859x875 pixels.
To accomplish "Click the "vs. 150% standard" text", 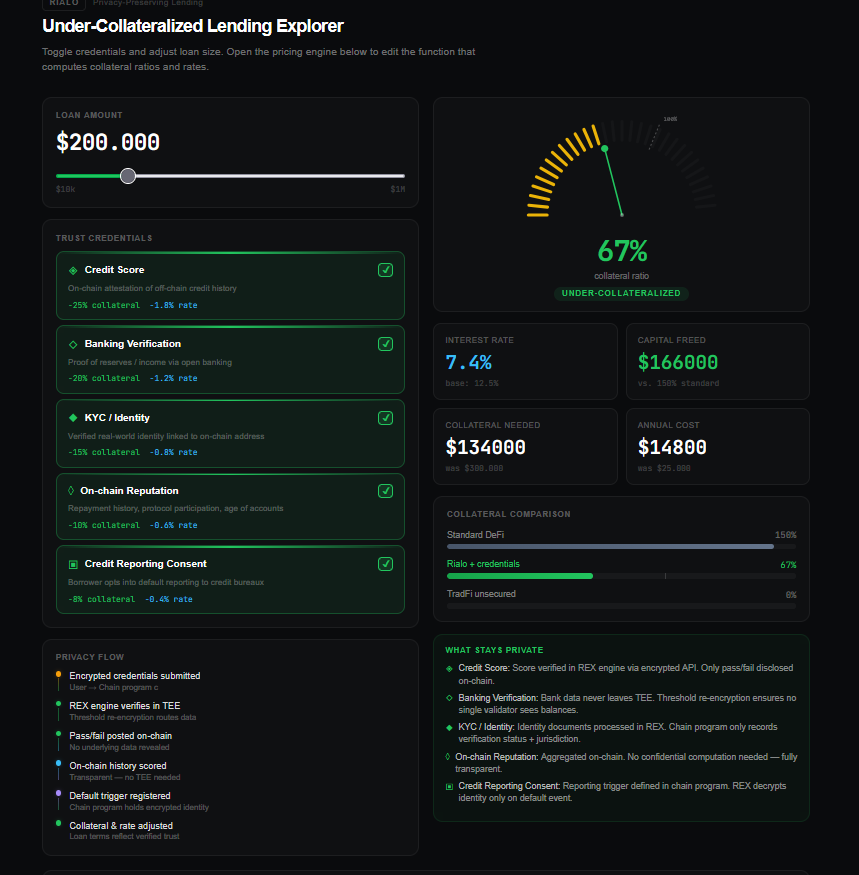I will [x=678, y=383].
